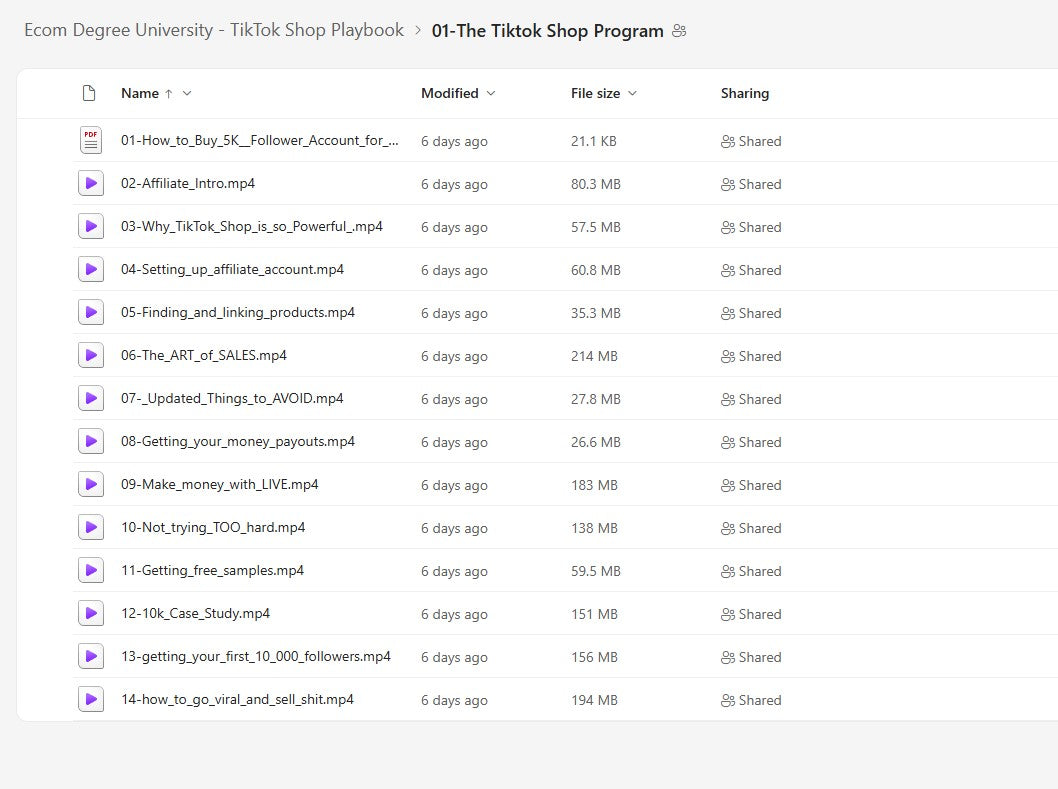
Task: Click the video icon for 12-10k_Case_Study.mp4
Action: tap(90, 613)
